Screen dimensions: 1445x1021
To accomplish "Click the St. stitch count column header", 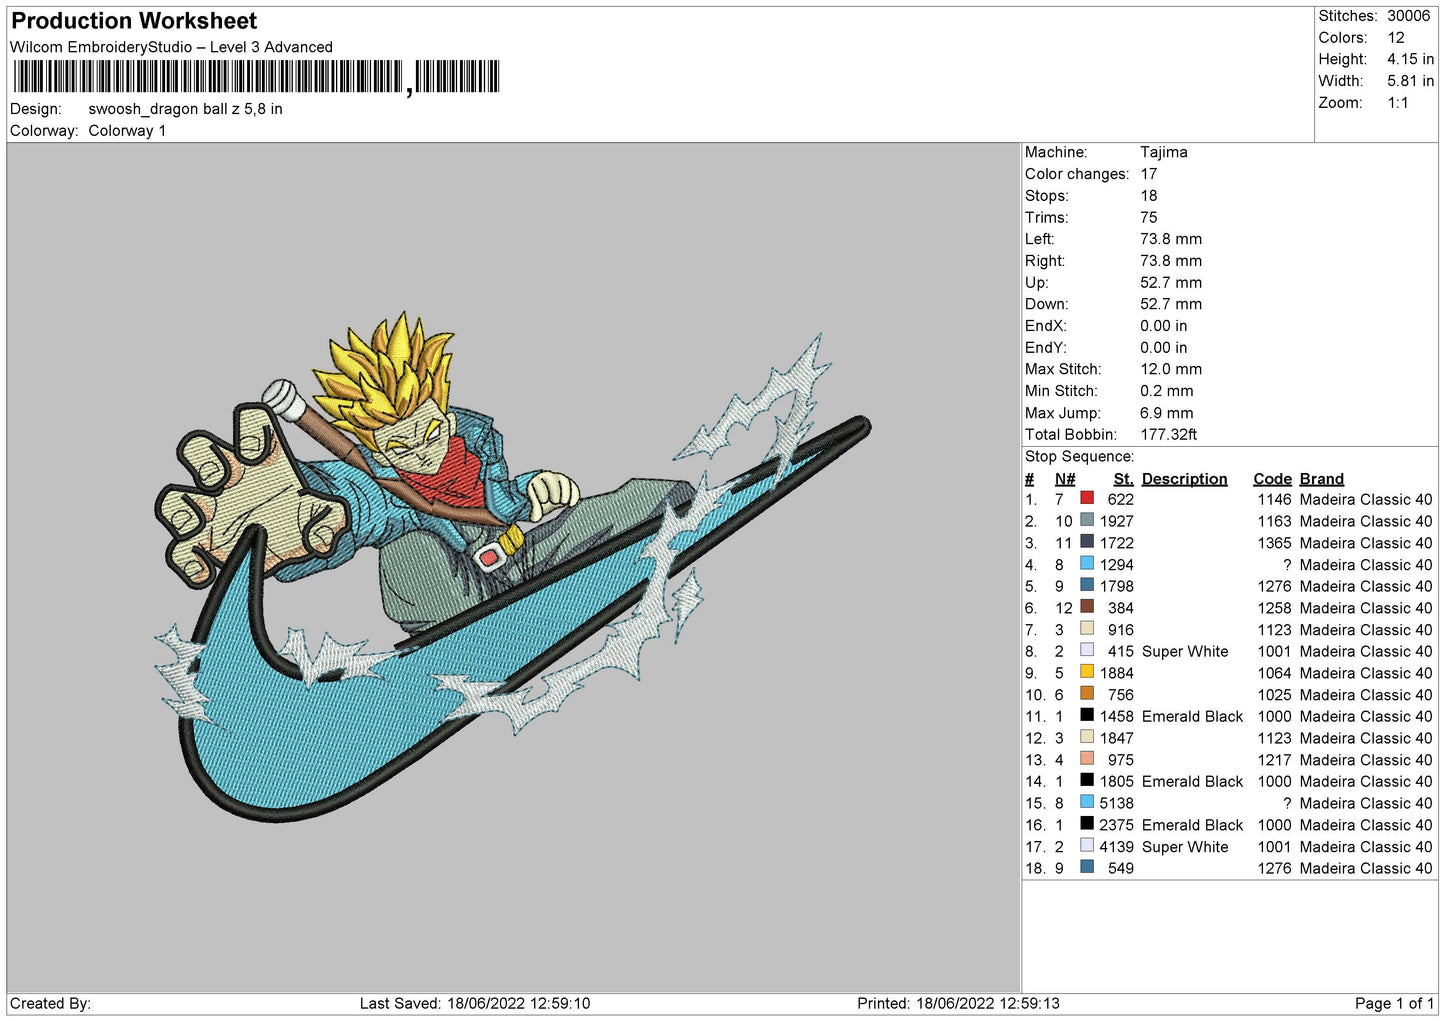I will coord(1123,479).
